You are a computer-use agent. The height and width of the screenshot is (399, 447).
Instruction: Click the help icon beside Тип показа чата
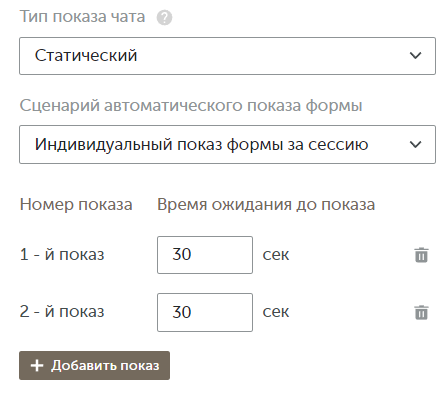pyautogui.click(x=164, y=18)
